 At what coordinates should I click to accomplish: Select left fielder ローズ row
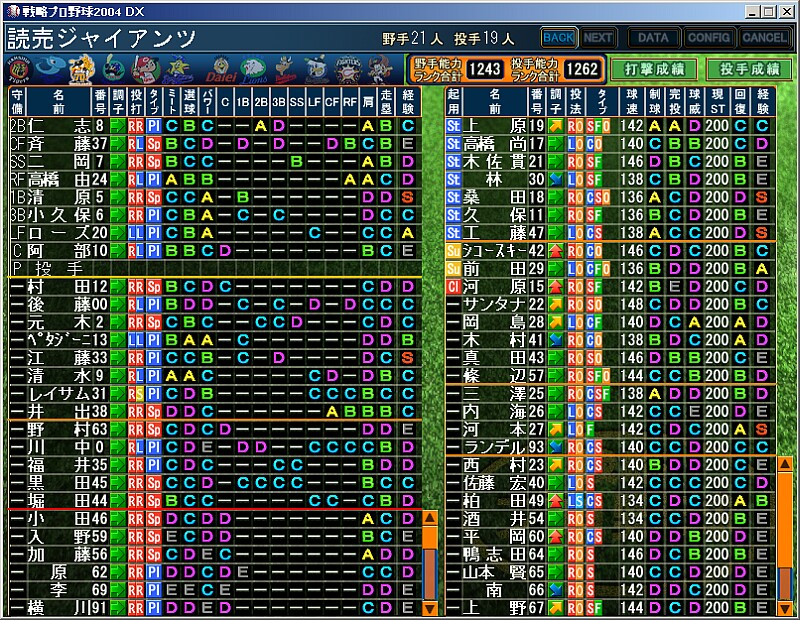pyautogui.click(x=215, y=233)
